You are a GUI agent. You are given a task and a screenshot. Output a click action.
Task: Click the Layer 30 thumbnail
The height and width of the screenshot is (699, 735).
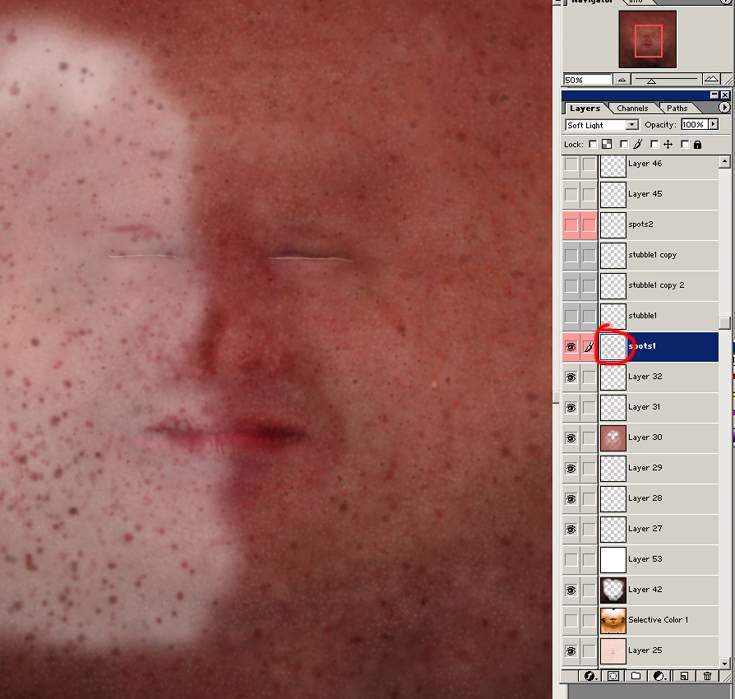click(x=613, y=438)
